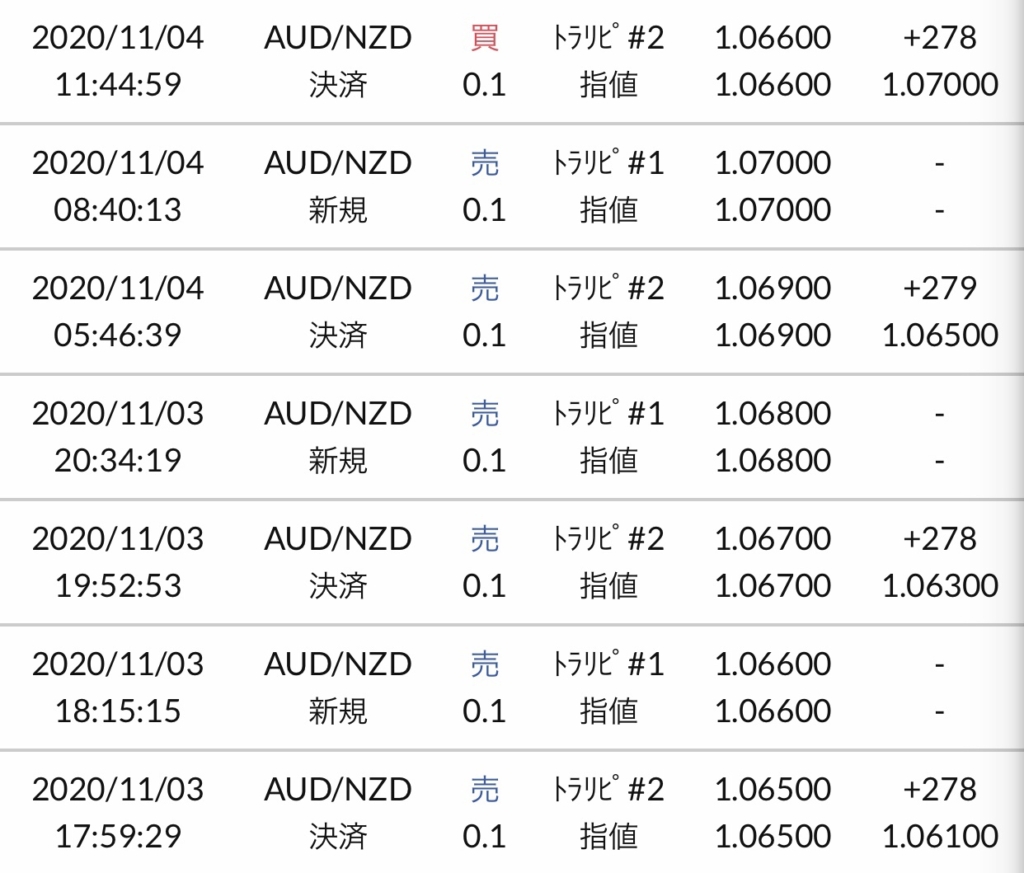Open the 2020/11/04 11:44:59 trade row
The image size is (1024, 873).
point(512,61)
